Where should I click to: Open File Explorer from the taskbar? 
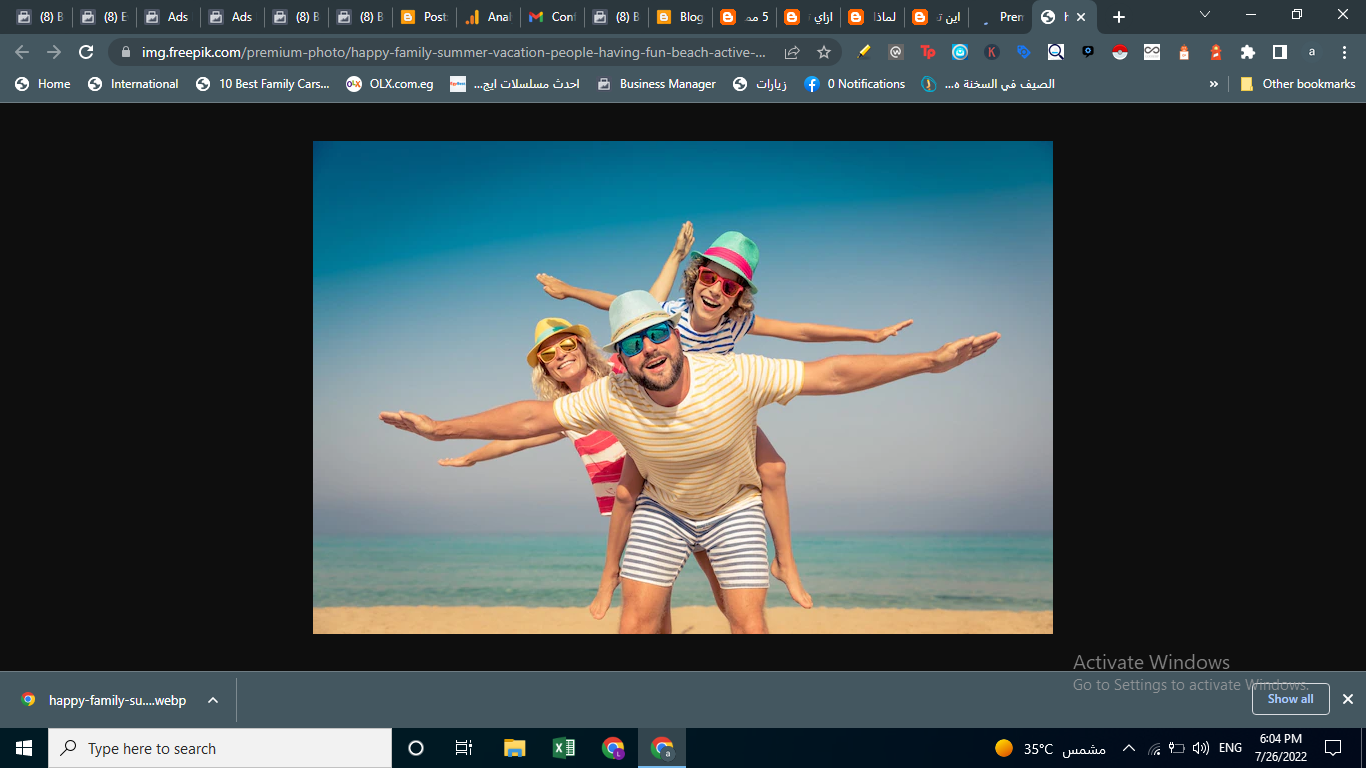pos(514,748)
